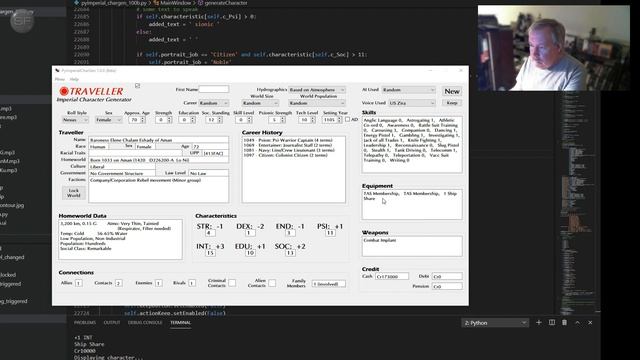
Task: Open the Help menu
Action: [74, 79]
